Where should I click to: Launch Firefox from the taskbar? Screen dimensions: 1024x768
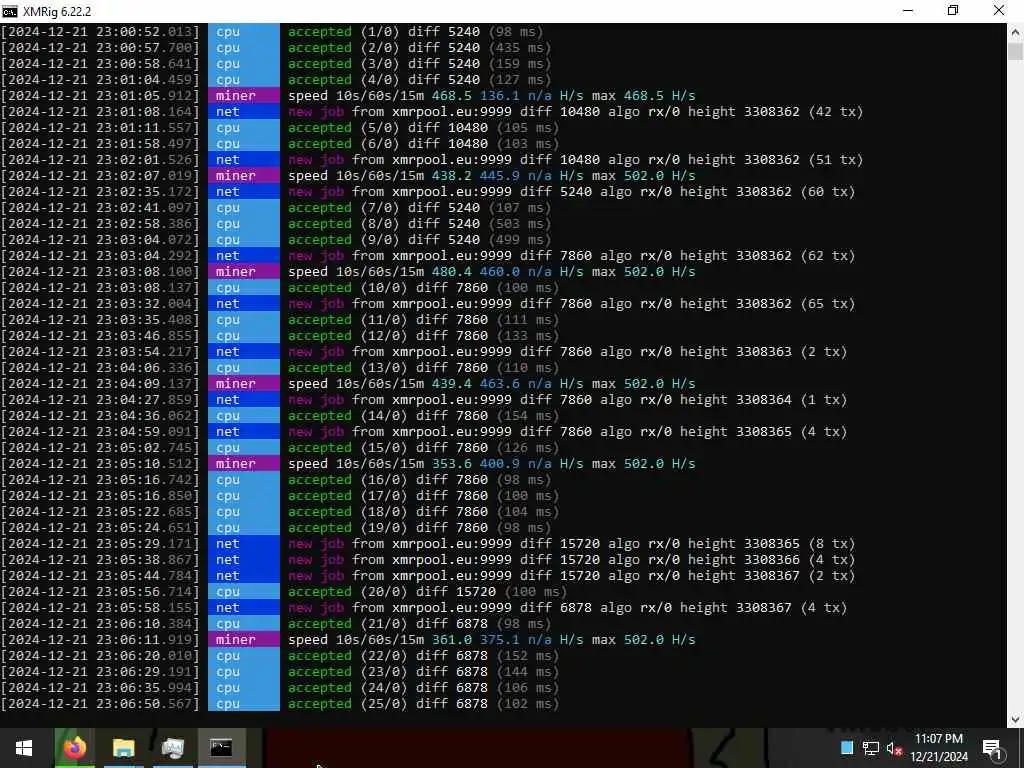point(74,748)
